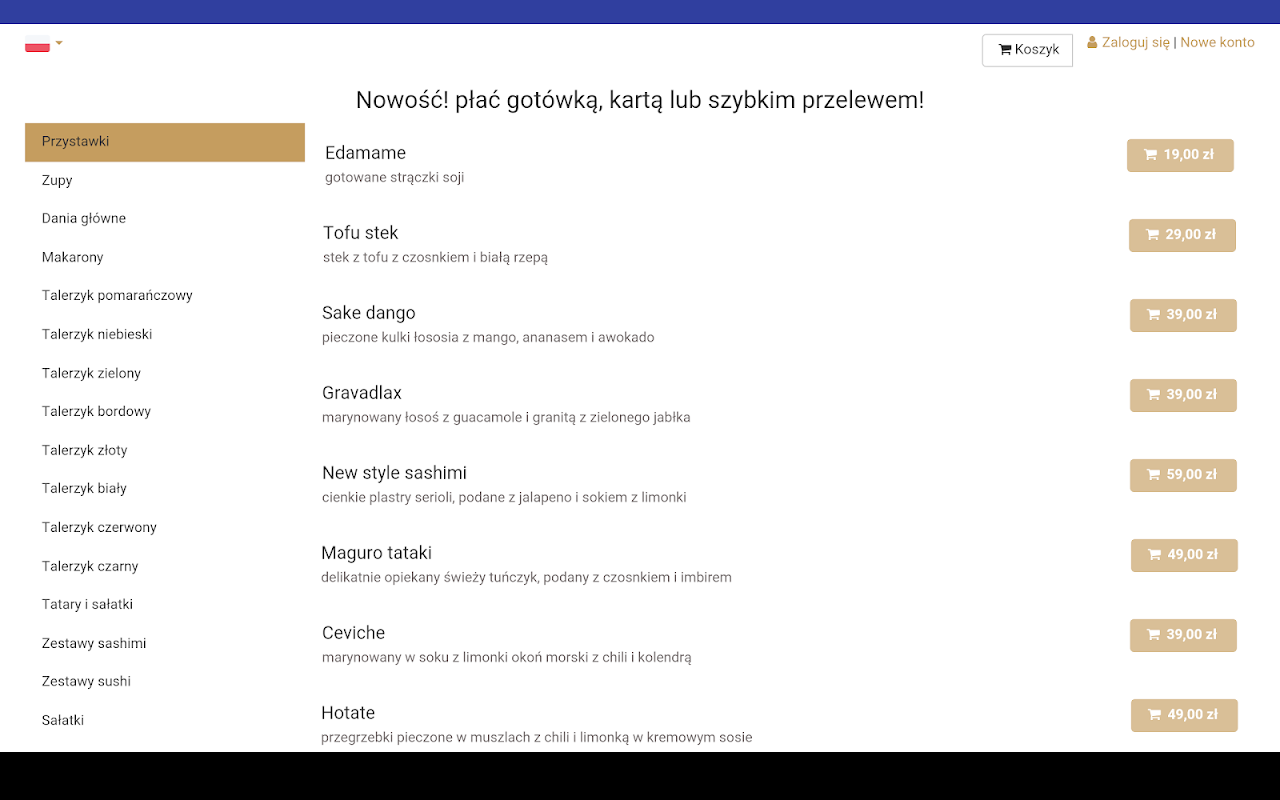The image size is (1280, 800).
Task: Add Hotate to cart
Action: (1184, 715)
